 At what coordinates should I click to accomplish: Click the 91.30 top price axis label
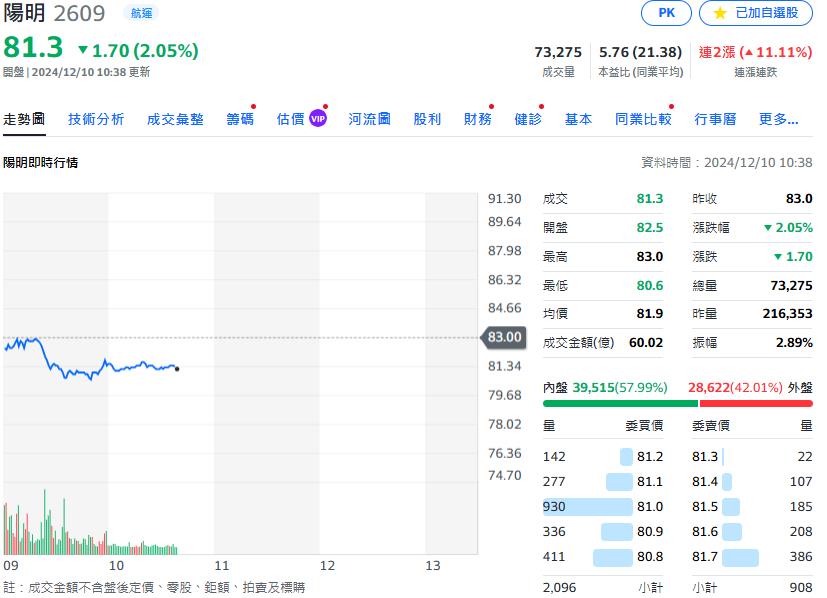505,199
